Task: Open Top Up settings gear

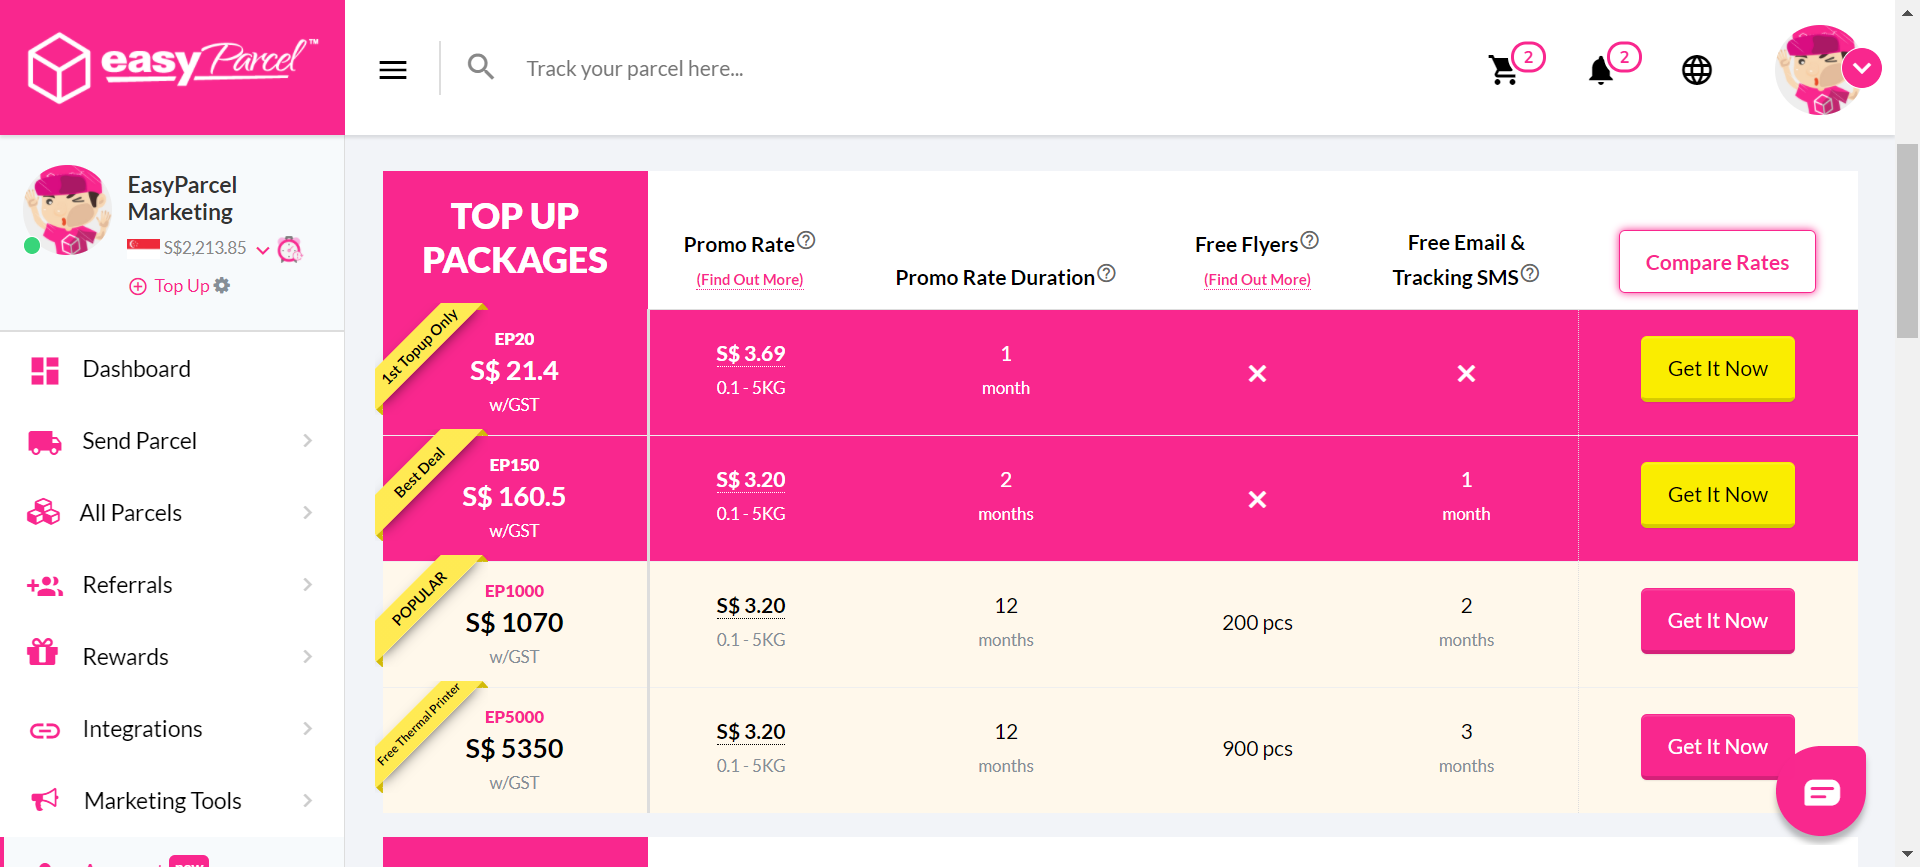Action: coord(222,285)
